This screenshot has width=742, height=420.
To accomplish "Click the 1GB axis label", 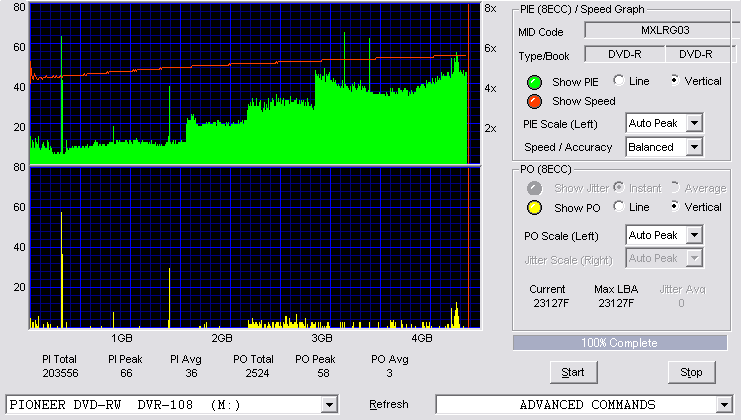I will point(122,339).
